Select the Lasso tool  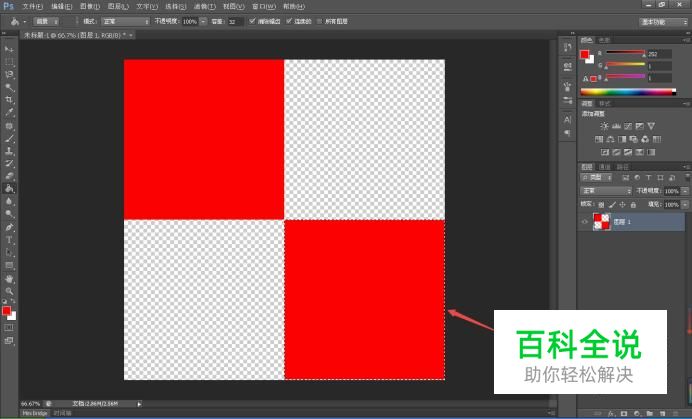click(x=9, y=75)
